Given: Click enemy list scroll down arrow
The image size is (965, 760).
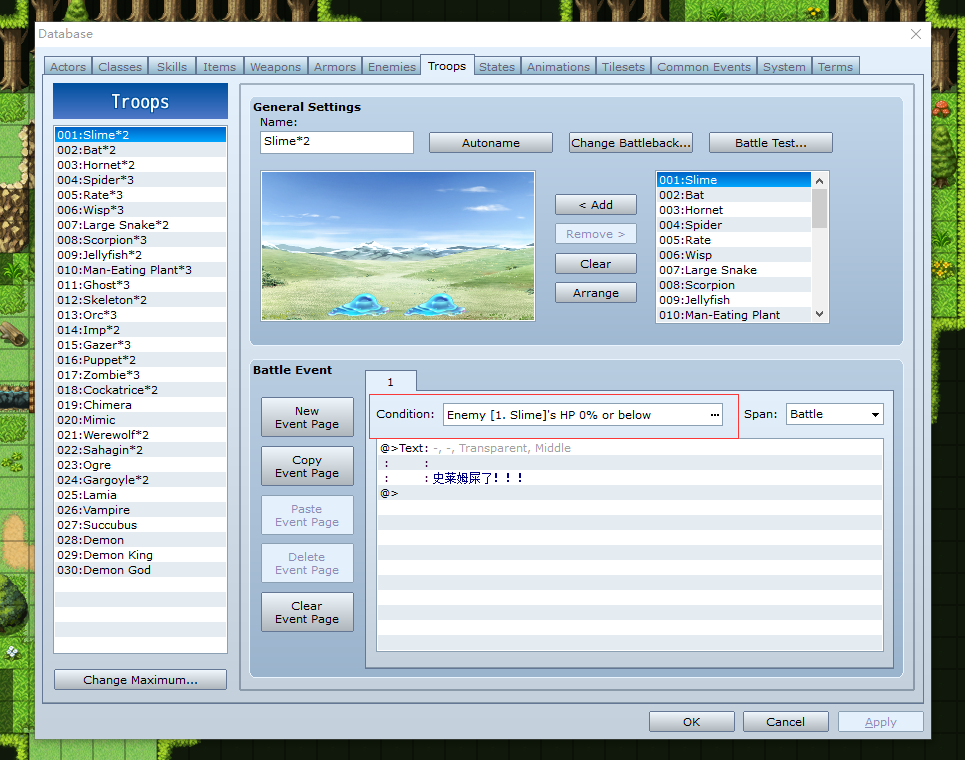Looking at the screenshot, I should tap(819, 314).
